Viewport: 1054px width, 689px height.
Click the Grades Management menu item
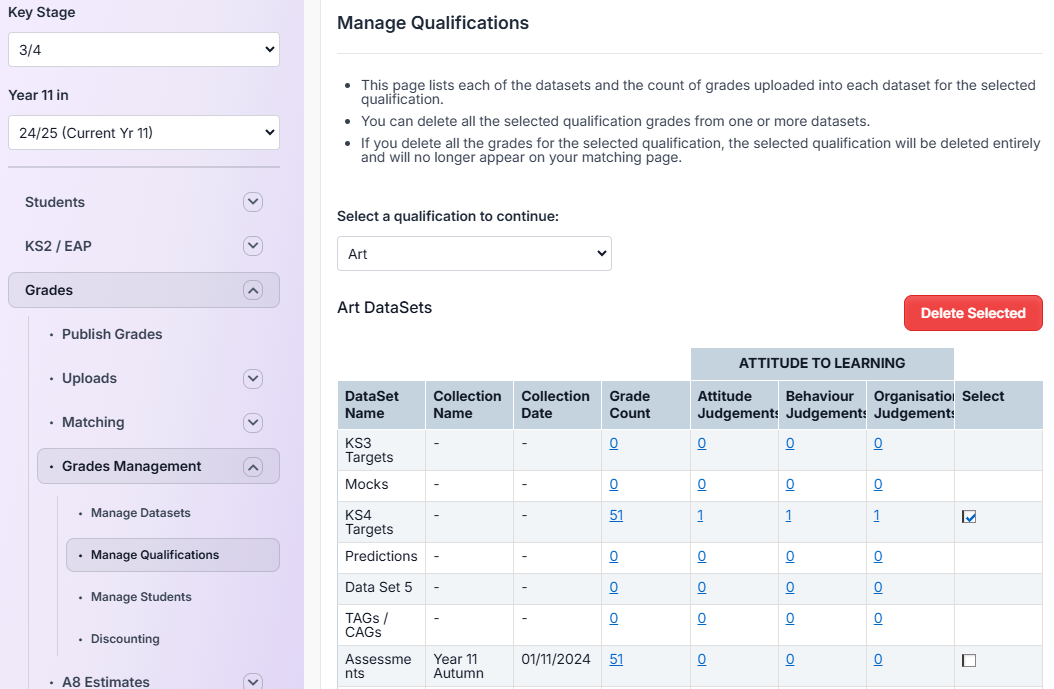tap(158, 466)
